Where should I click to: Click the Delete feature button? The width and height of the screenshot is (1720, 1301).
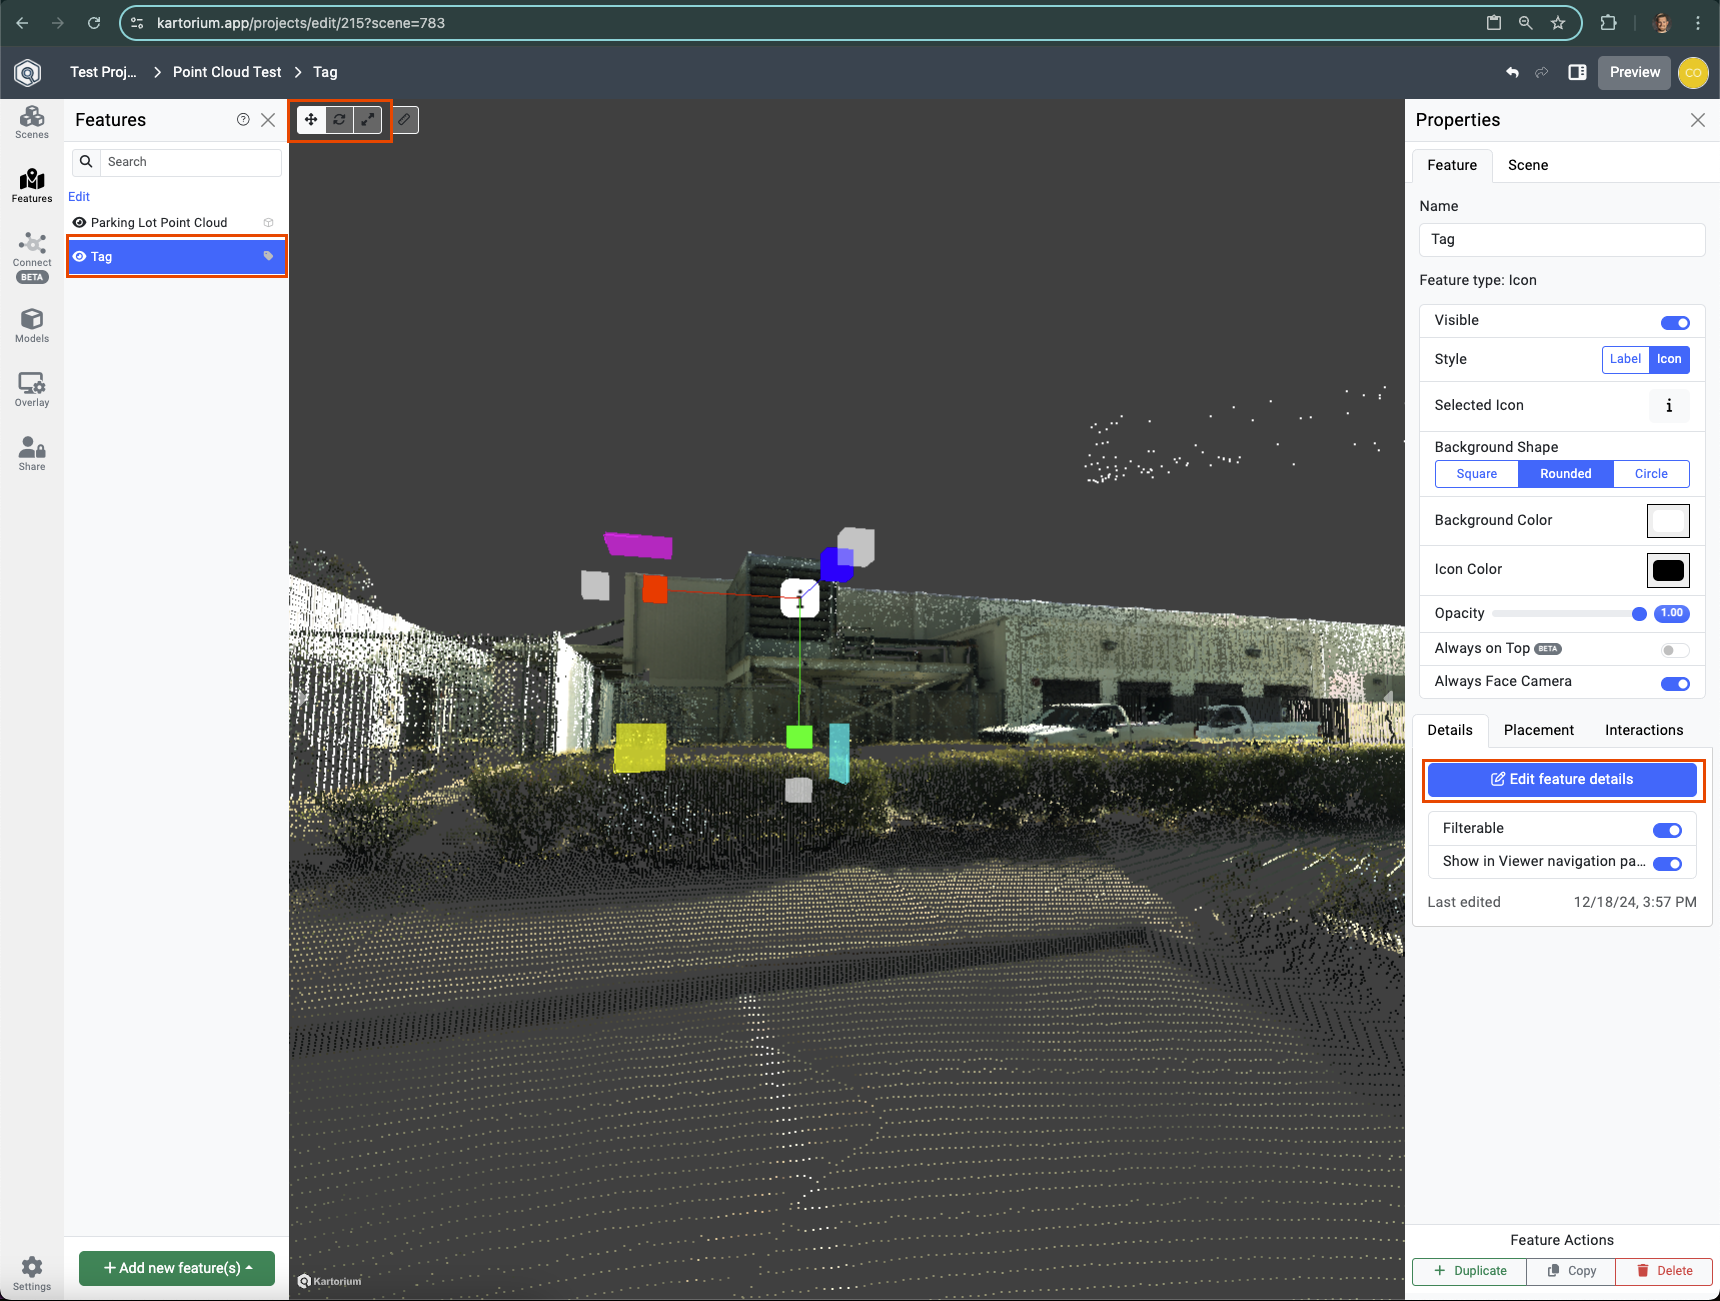point(1664,1271)
